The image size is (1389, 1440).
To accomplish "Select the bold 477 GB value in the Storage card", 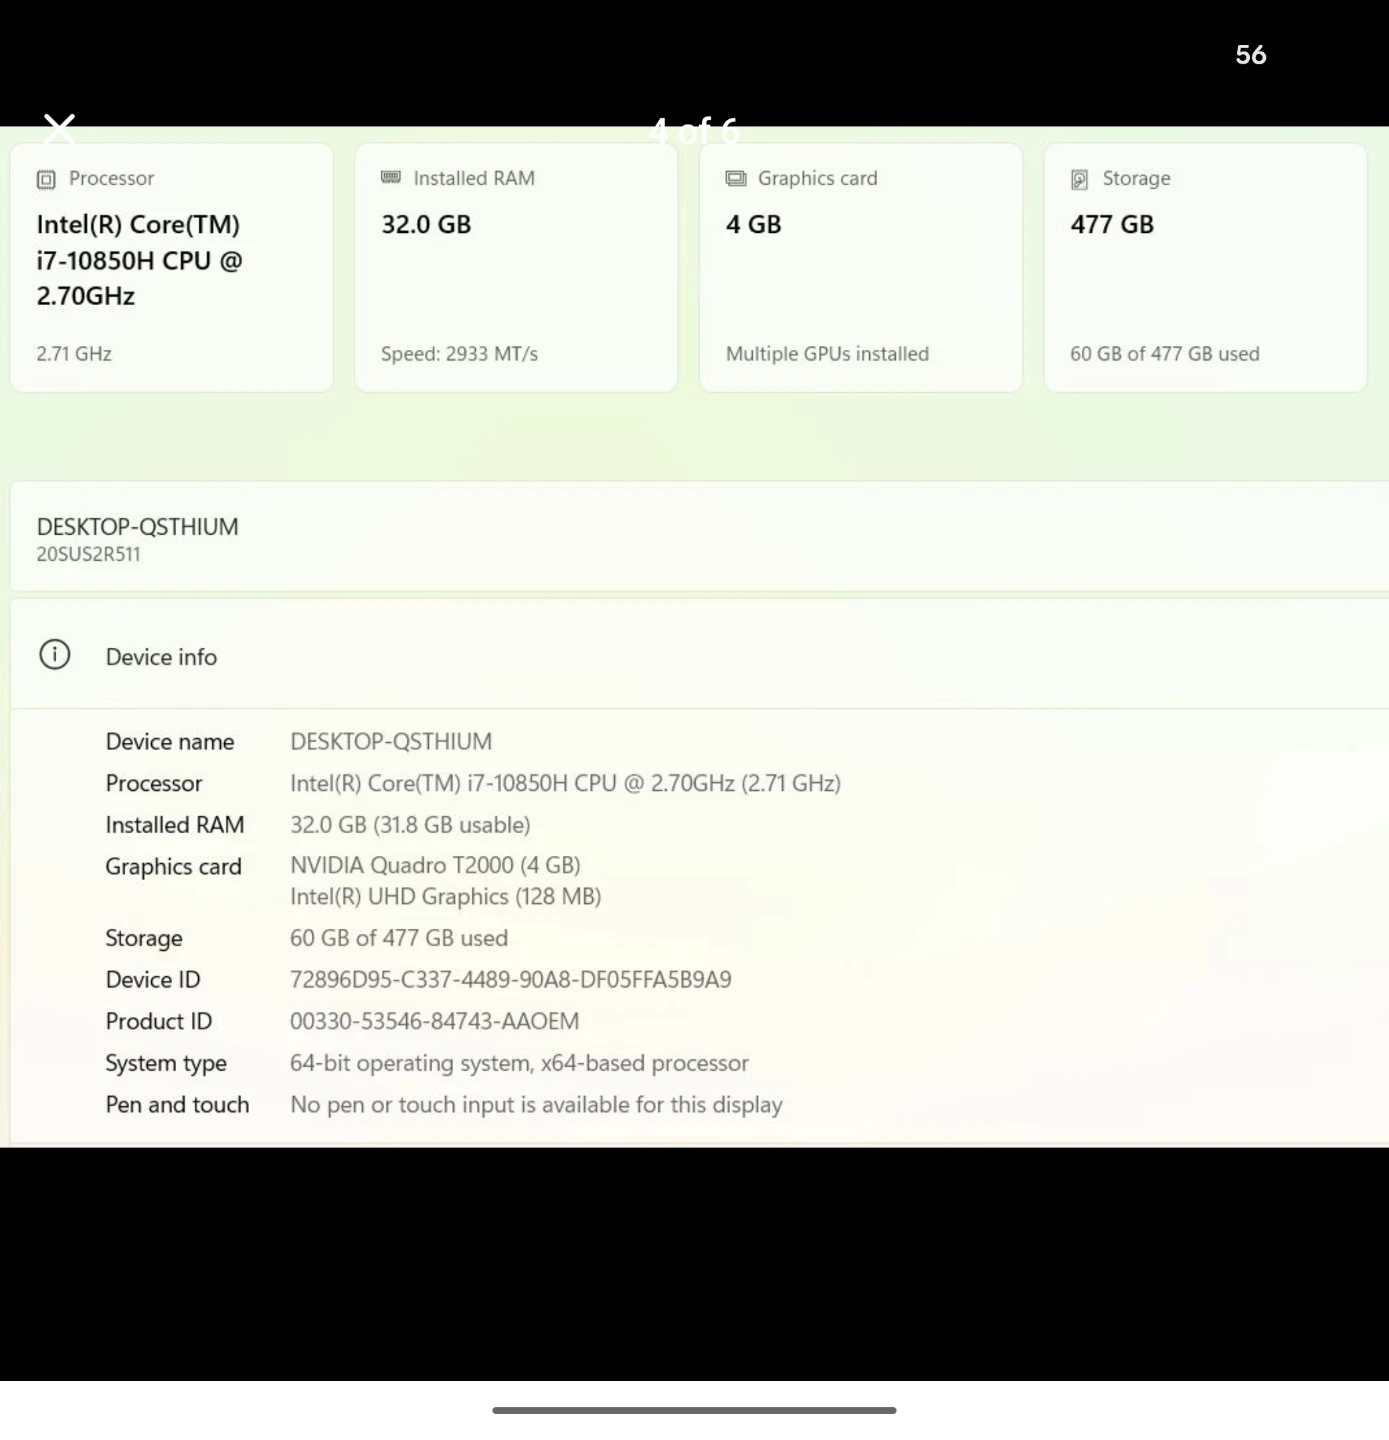I will point(1112,225).
